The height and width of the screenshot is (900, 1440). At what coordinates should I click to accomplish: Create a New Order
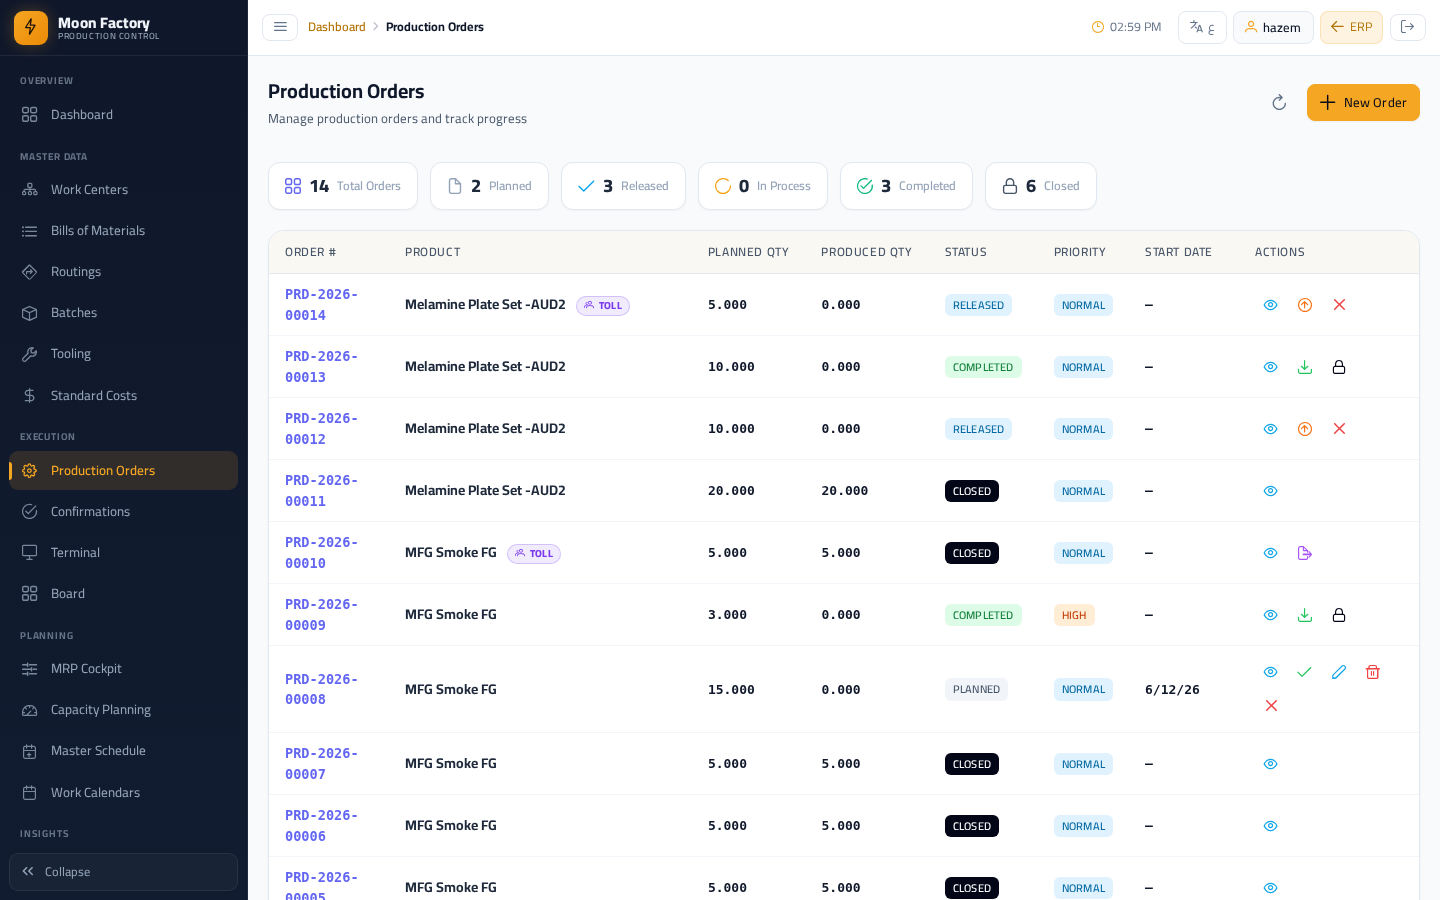tap(1363, 103)
